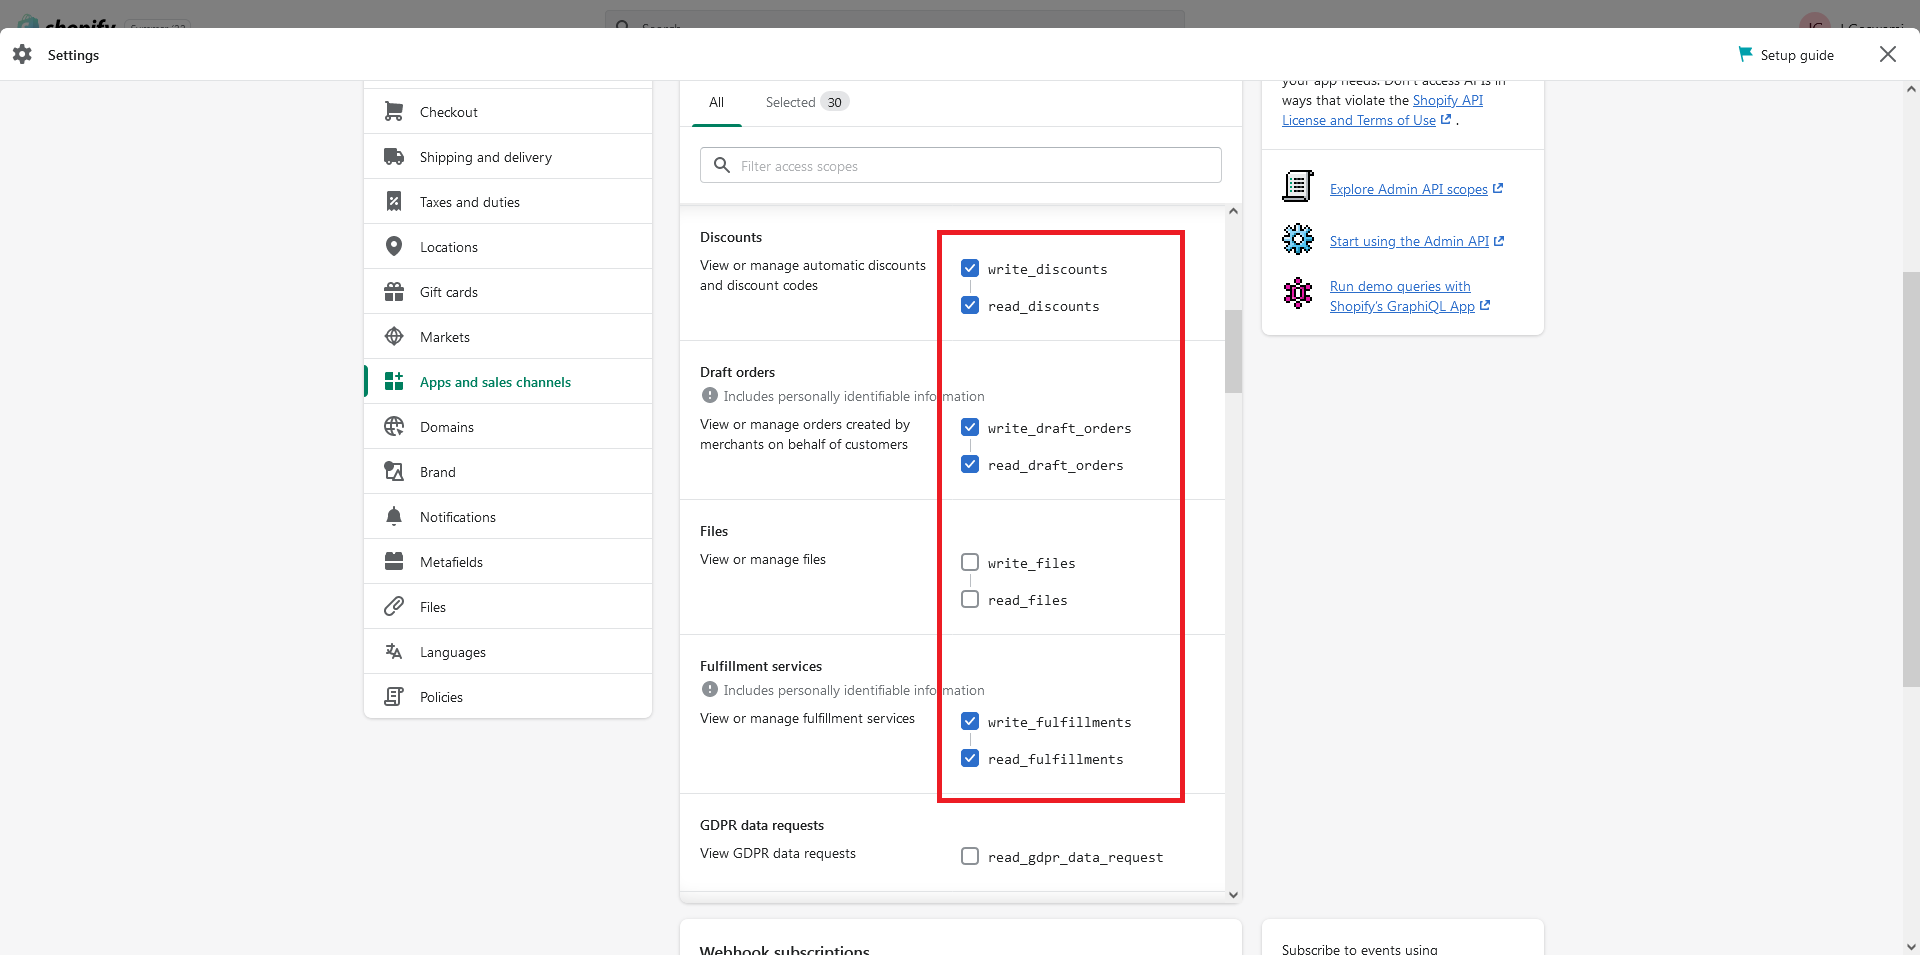1920x955 pixels.
Task: Open Domains settings page
Action: pos(508,427)
